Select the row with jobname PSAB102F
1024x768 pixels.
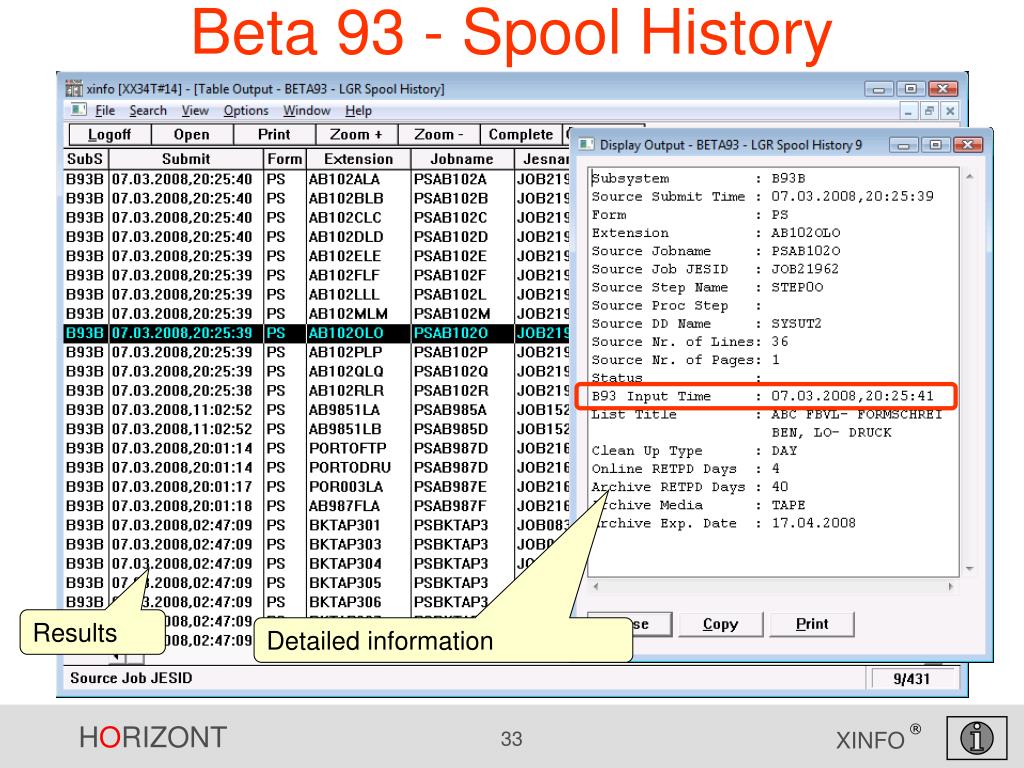pyautogui.click(x=317, y=275)
